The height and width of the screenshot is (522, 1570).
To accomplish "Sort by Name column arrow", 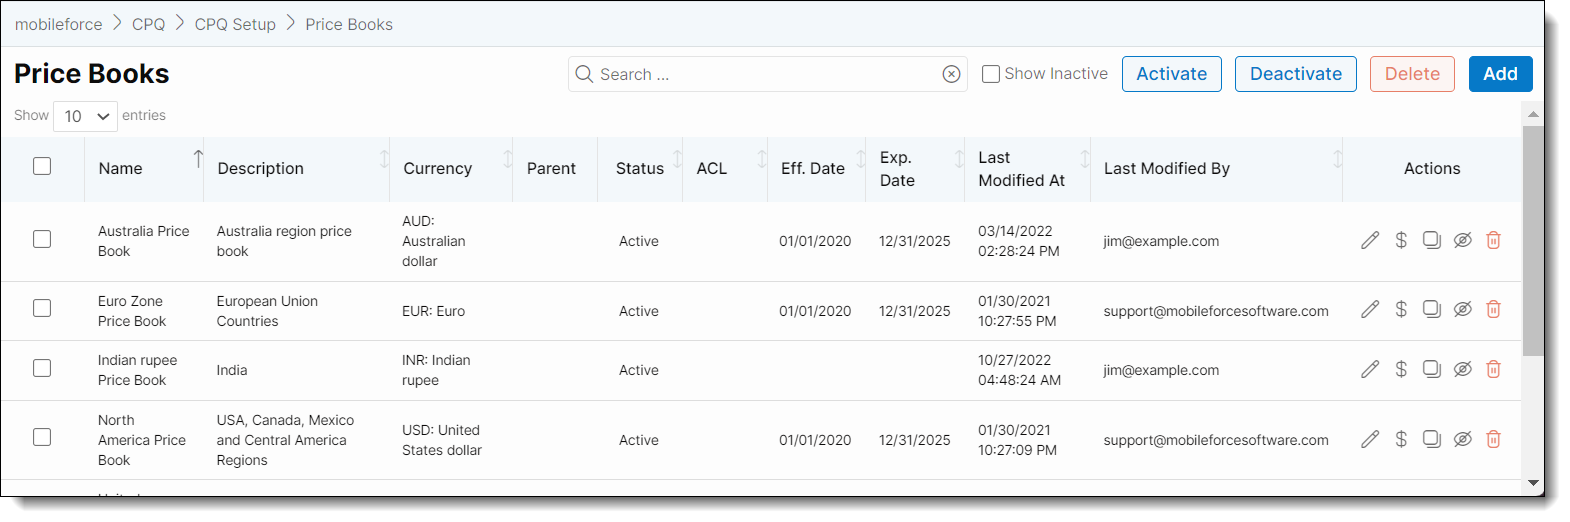I will pos(198,158).
